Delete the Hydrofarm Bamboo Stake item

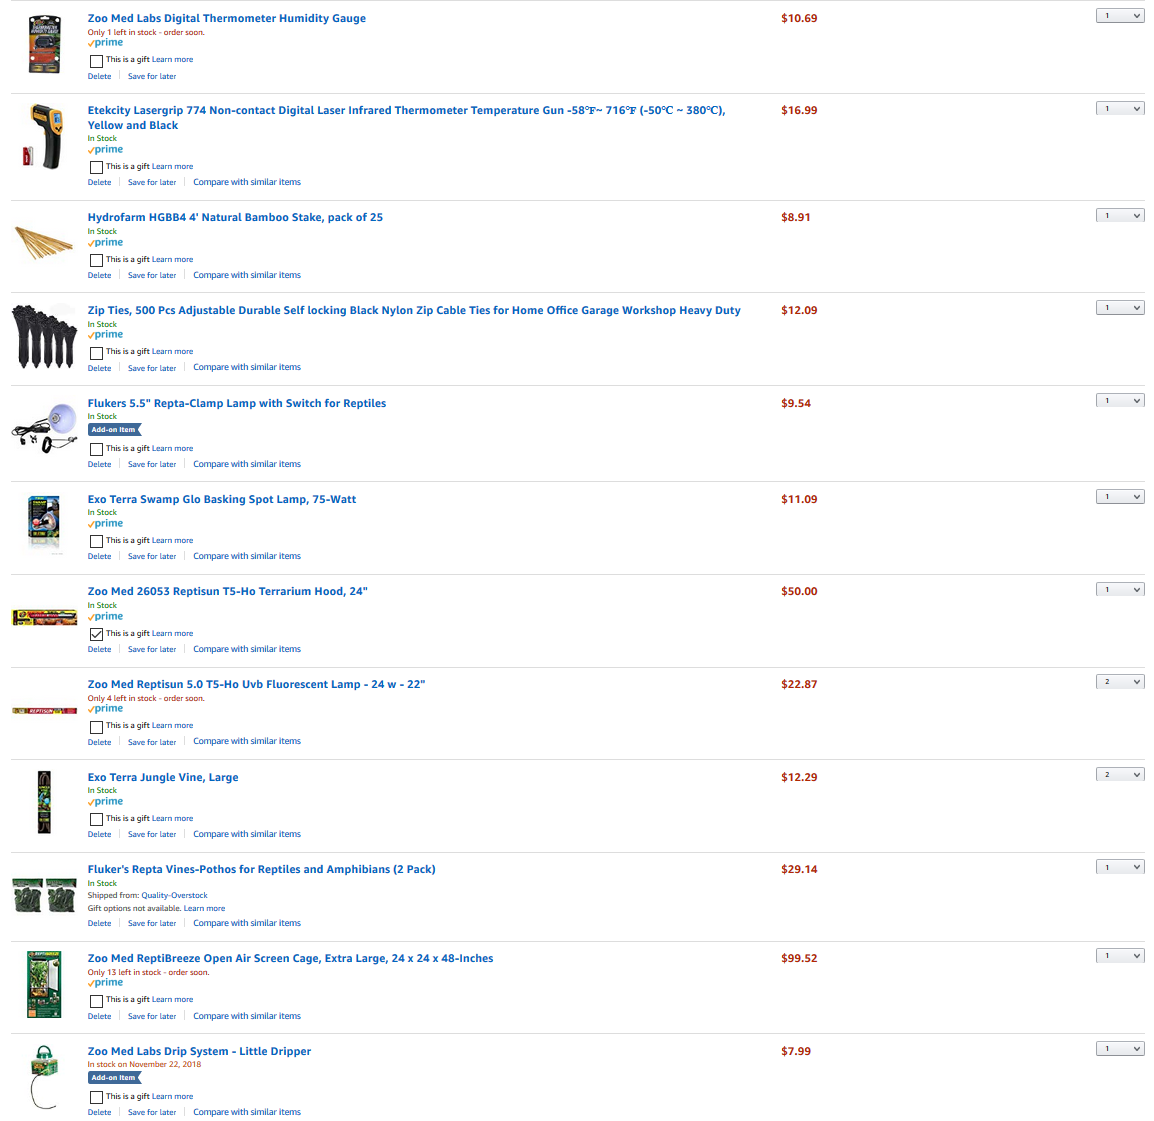pos(99,275)
